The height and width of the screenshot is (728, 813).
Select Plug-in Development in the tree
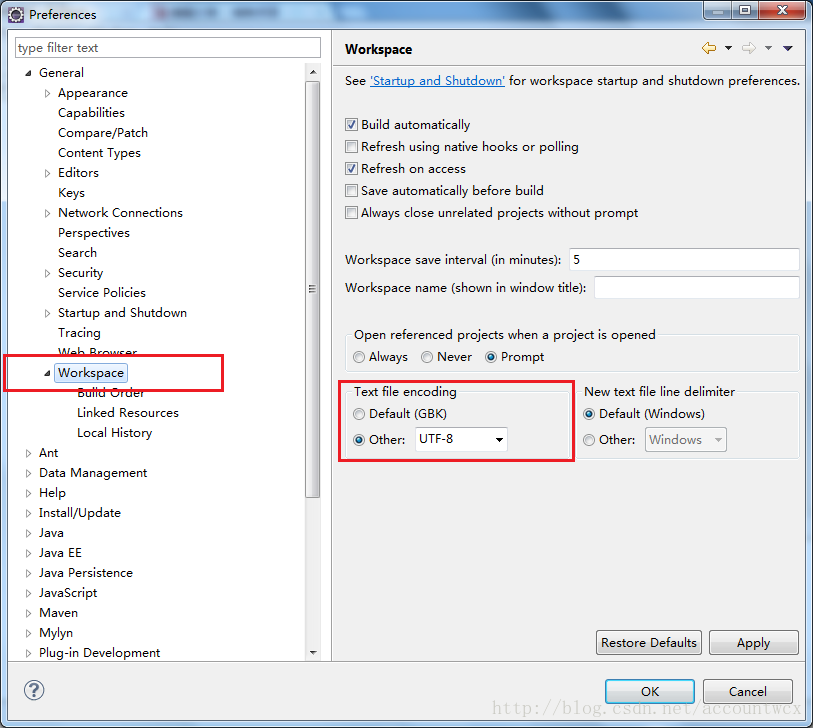pos(100,653)
